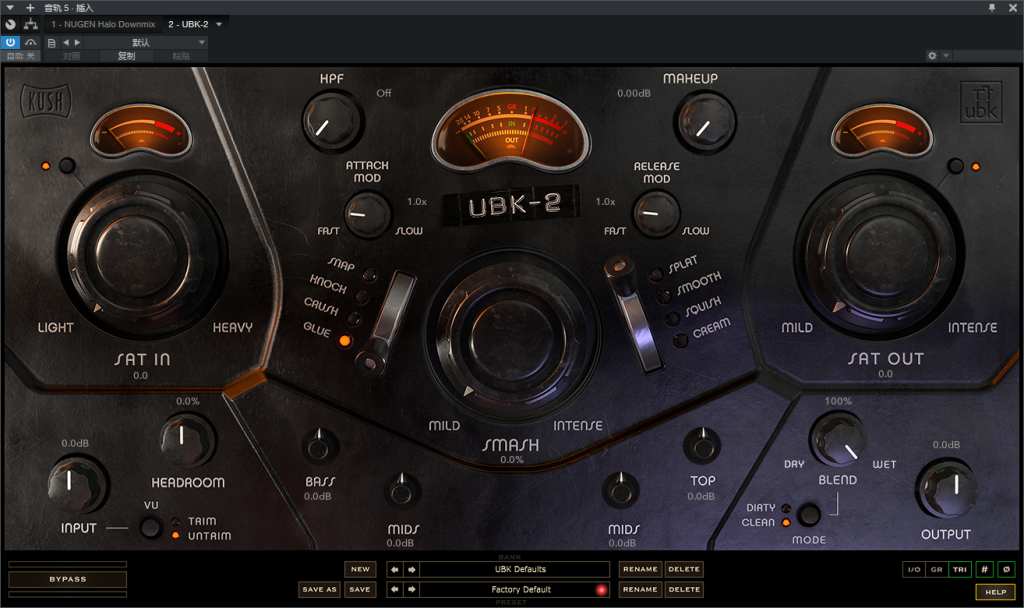Image resolution: width=1024 pixels, height=608 pixels.
Task: Click the sidechain icon next to power button
Action: (x=31, y=42)
